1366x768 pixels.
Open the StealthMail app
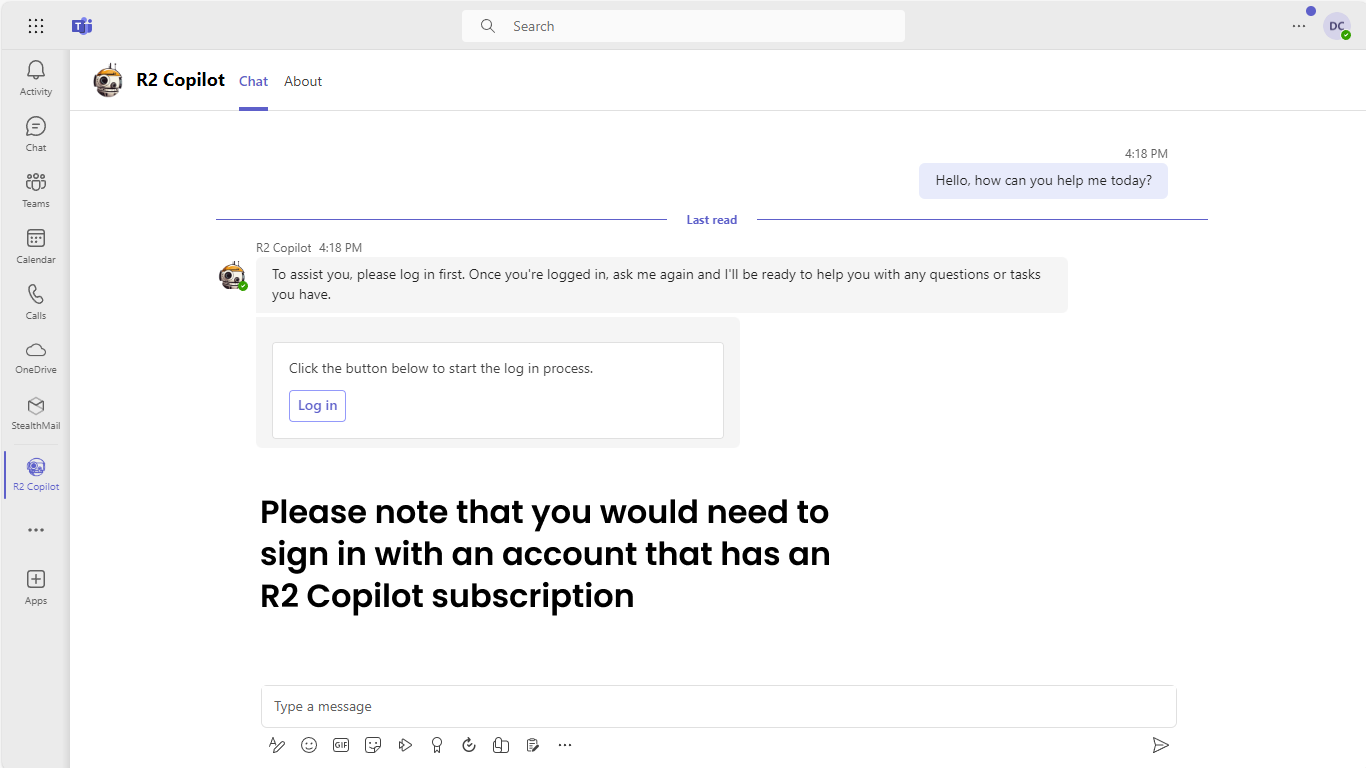tap(35, 412)
